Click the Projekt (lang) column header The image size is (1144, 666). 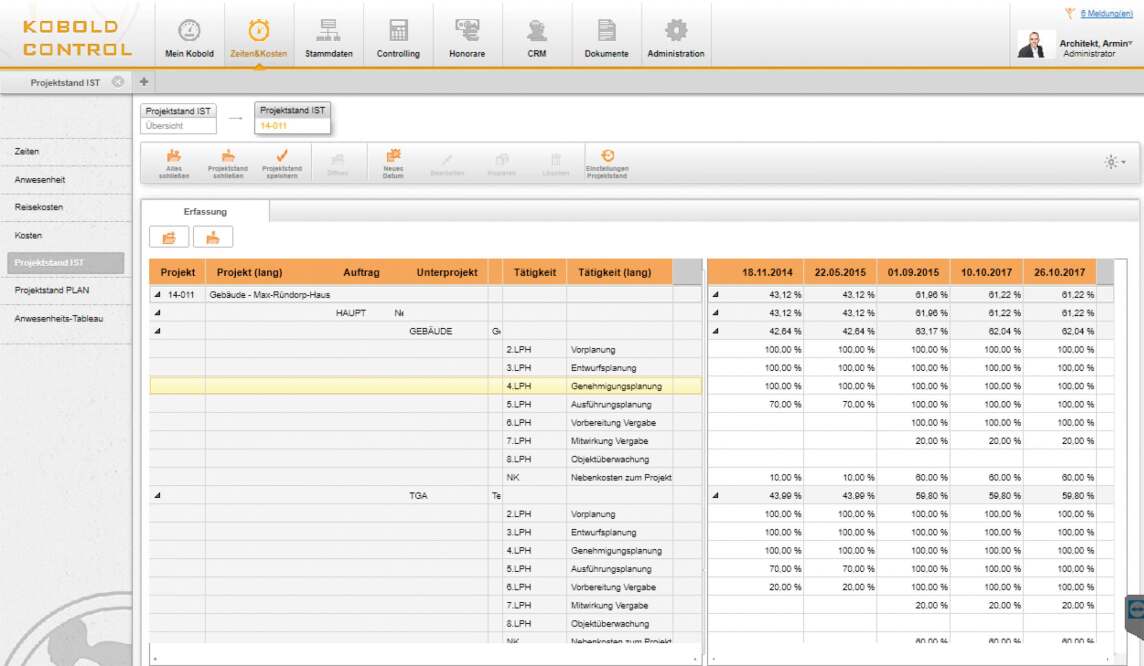coord(250,272)
